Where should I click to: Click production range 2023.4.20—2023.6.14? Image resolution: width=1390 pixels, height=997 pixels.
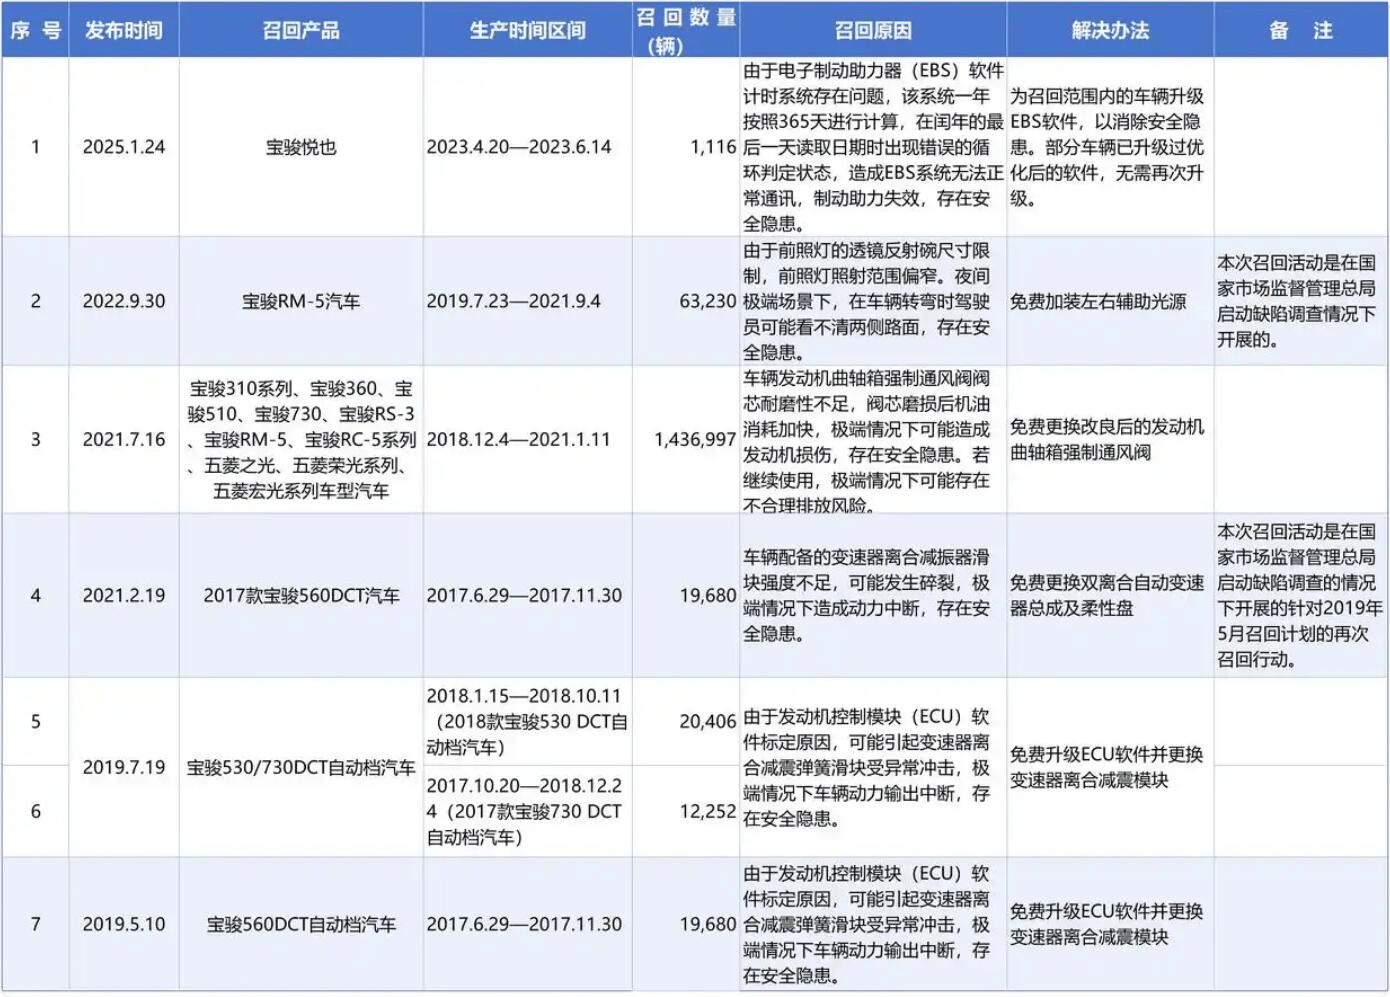point(528,147)
